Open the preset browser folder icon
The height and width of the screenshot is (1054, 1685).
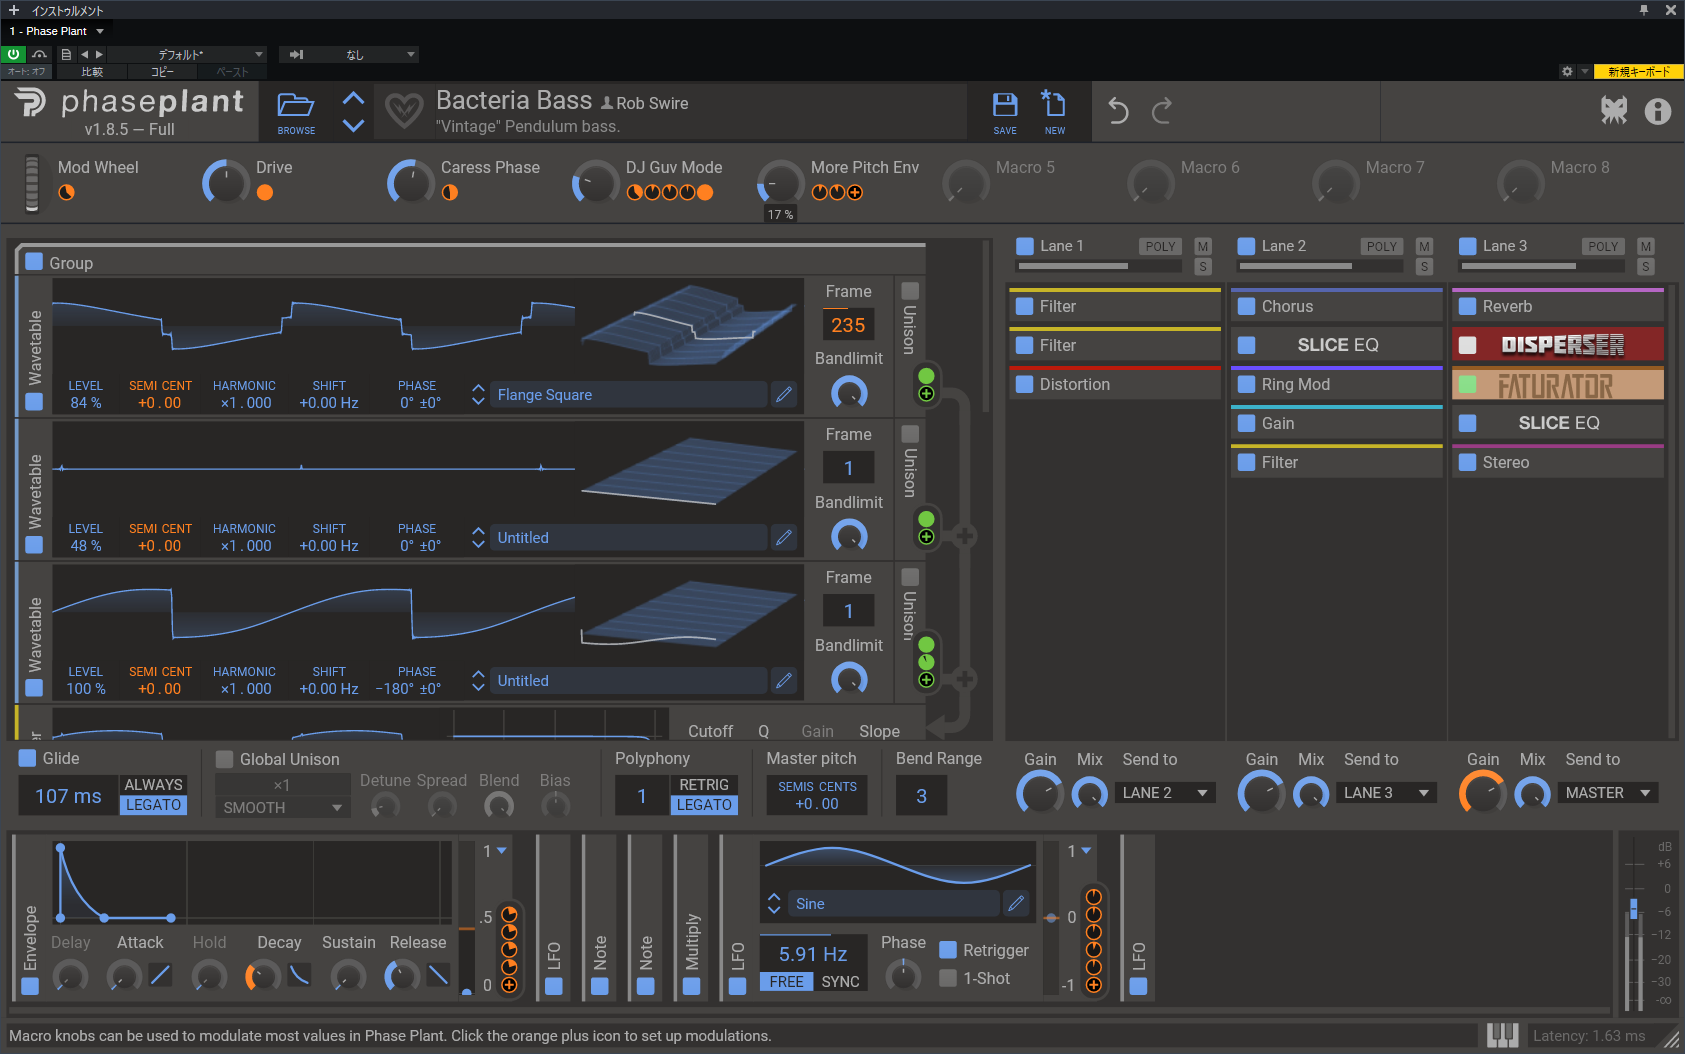296,105
